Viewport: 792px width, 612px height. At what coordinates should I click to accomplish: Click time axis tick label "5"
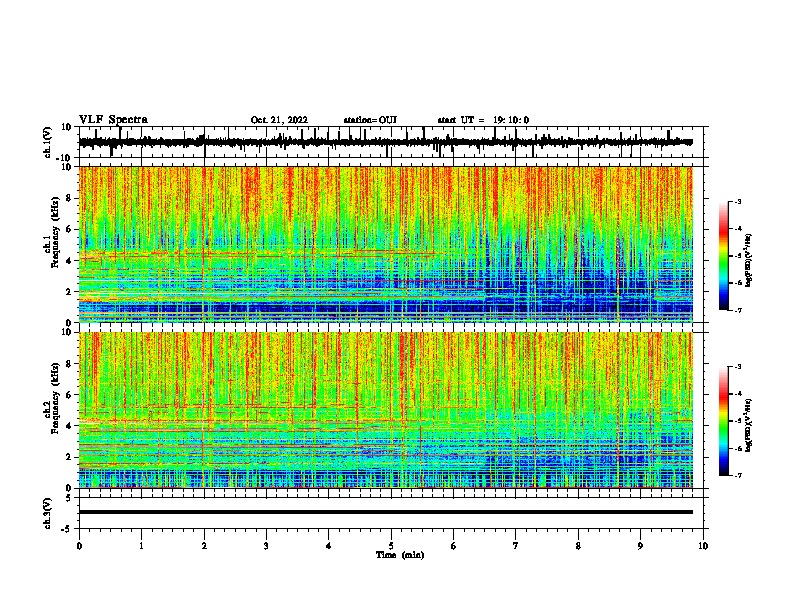coord(391,546)
